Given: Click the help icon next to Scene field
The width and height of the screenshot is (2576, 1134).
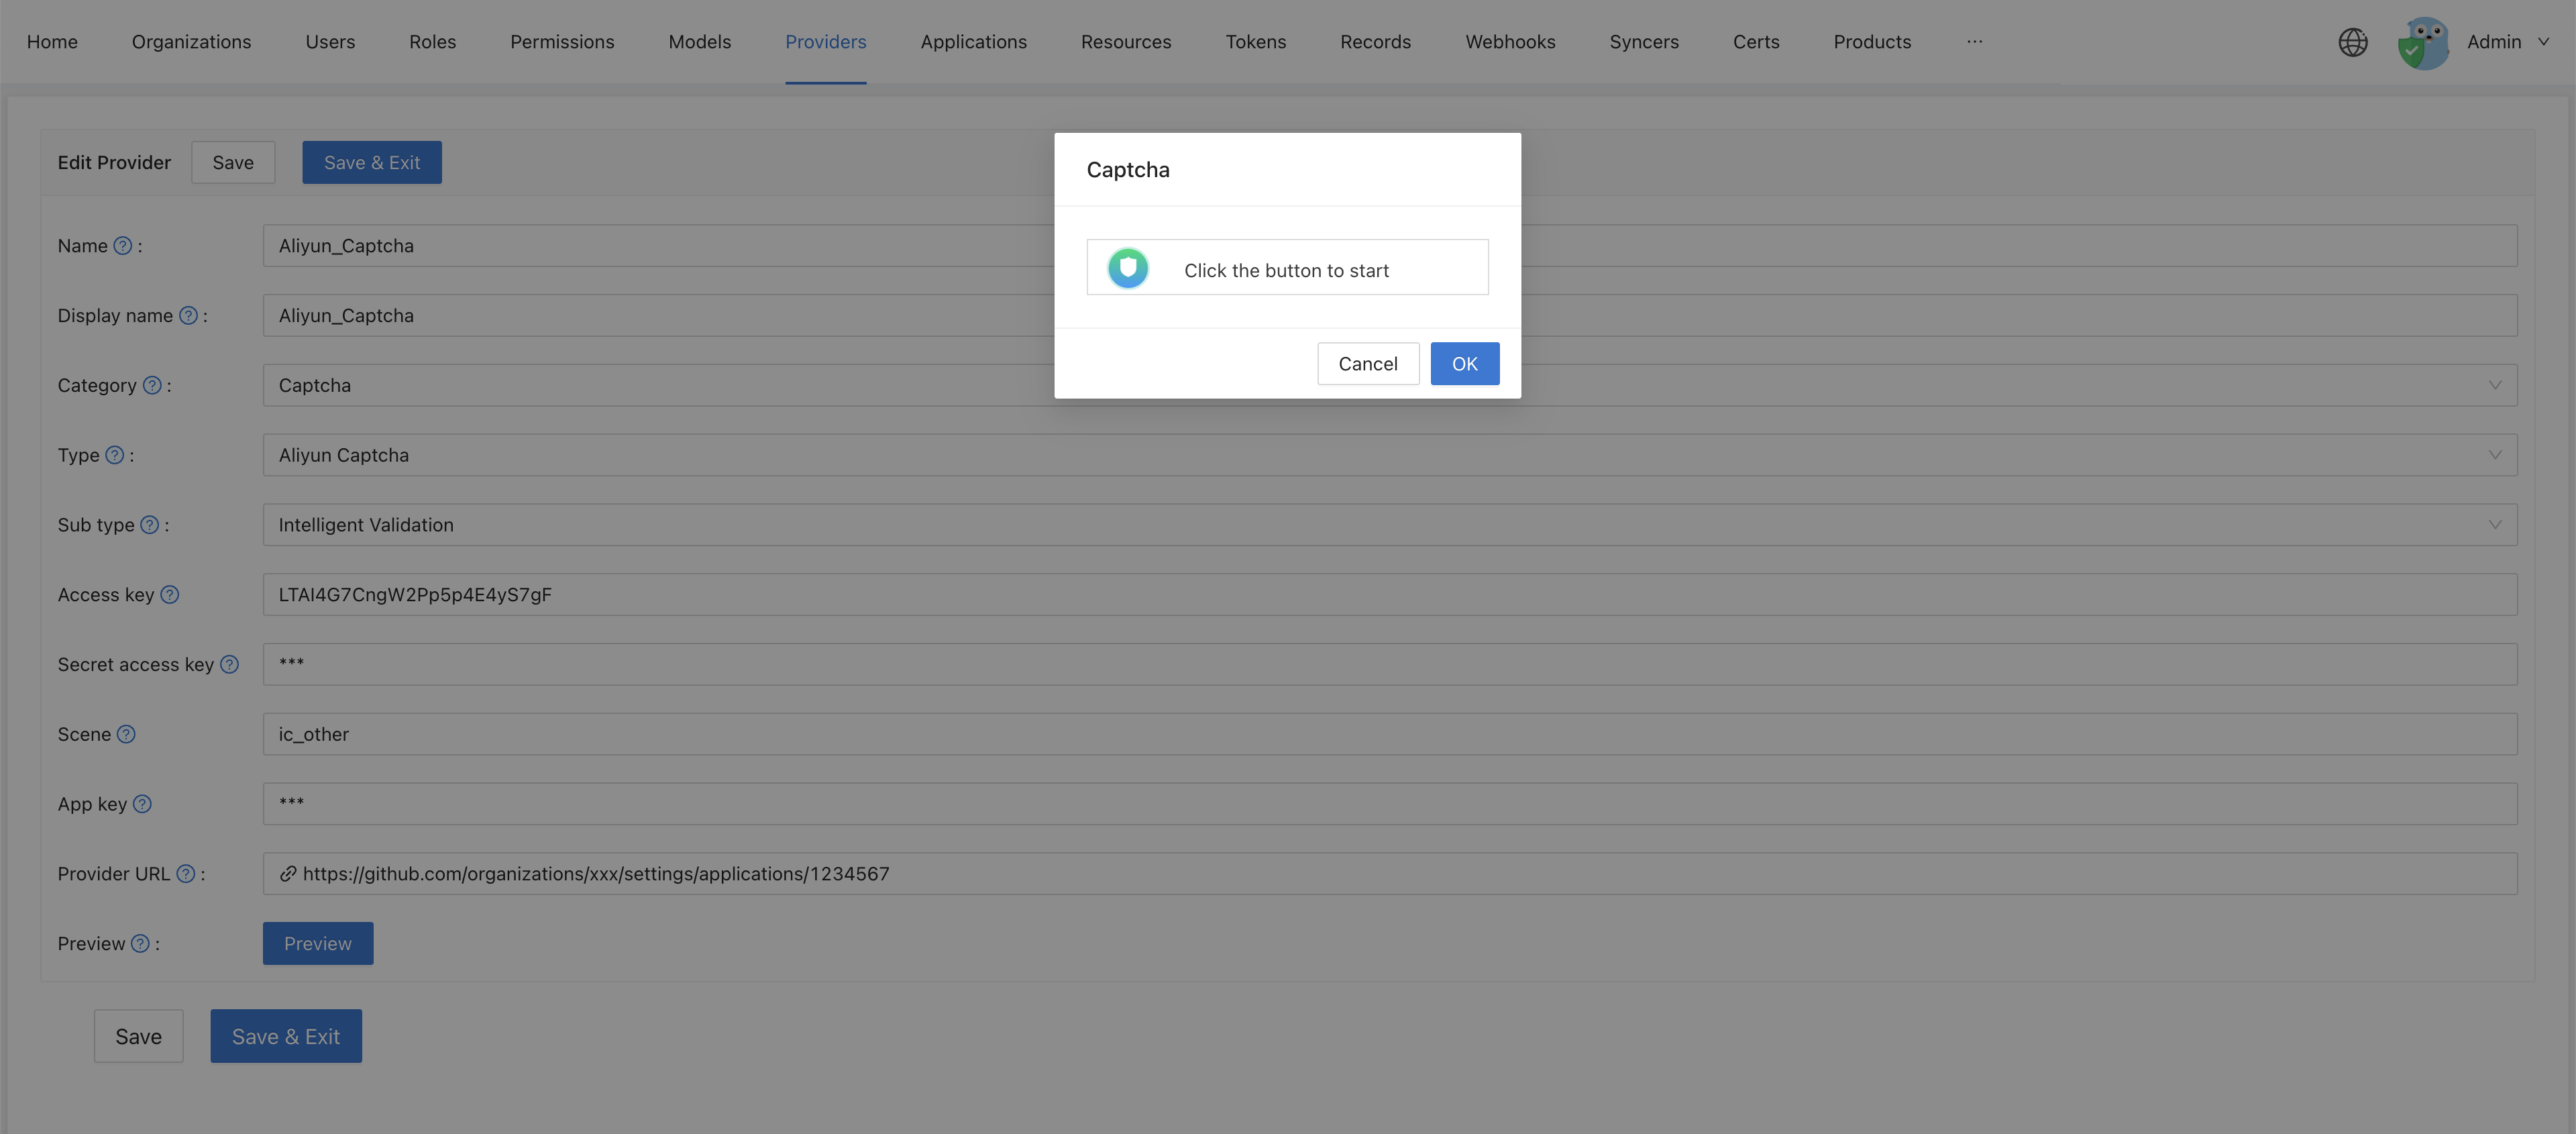Looking at the screenshot, I should pyautogui.click(x=127, y=734).
